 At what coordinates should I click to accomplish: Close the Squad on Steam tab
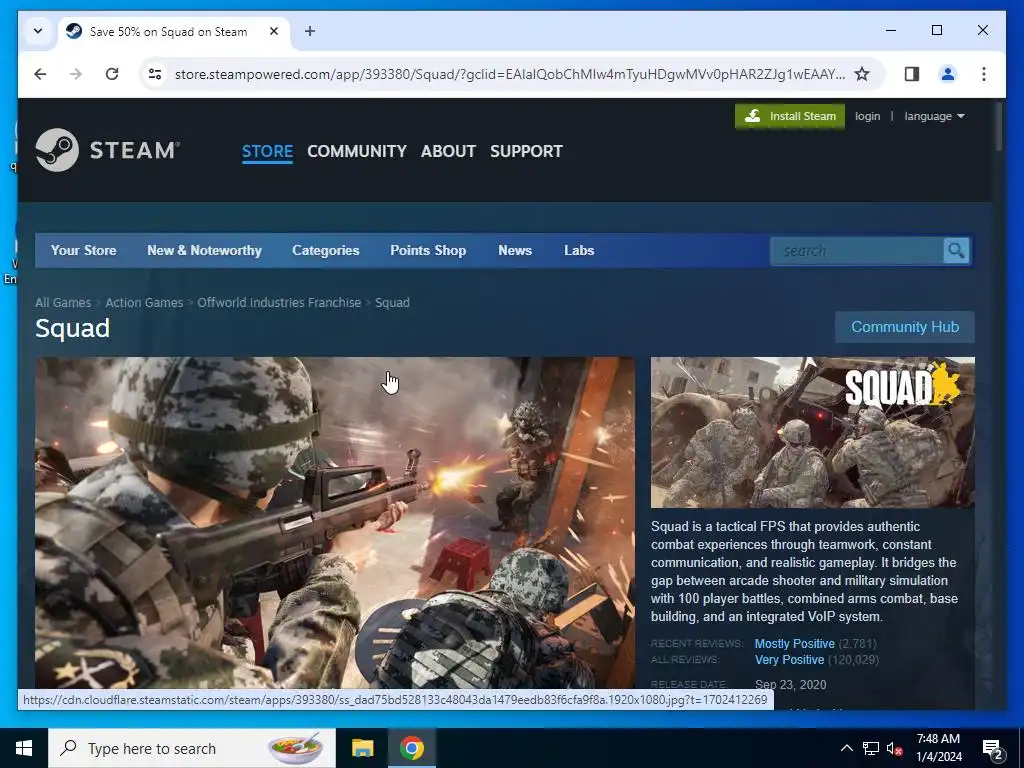tap(274, 31)
